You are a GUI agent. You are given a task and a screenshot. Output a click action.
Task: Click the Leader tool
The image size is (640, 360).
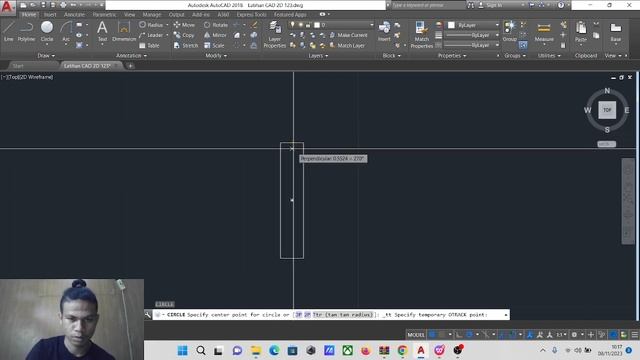click(x=151, y=35)
